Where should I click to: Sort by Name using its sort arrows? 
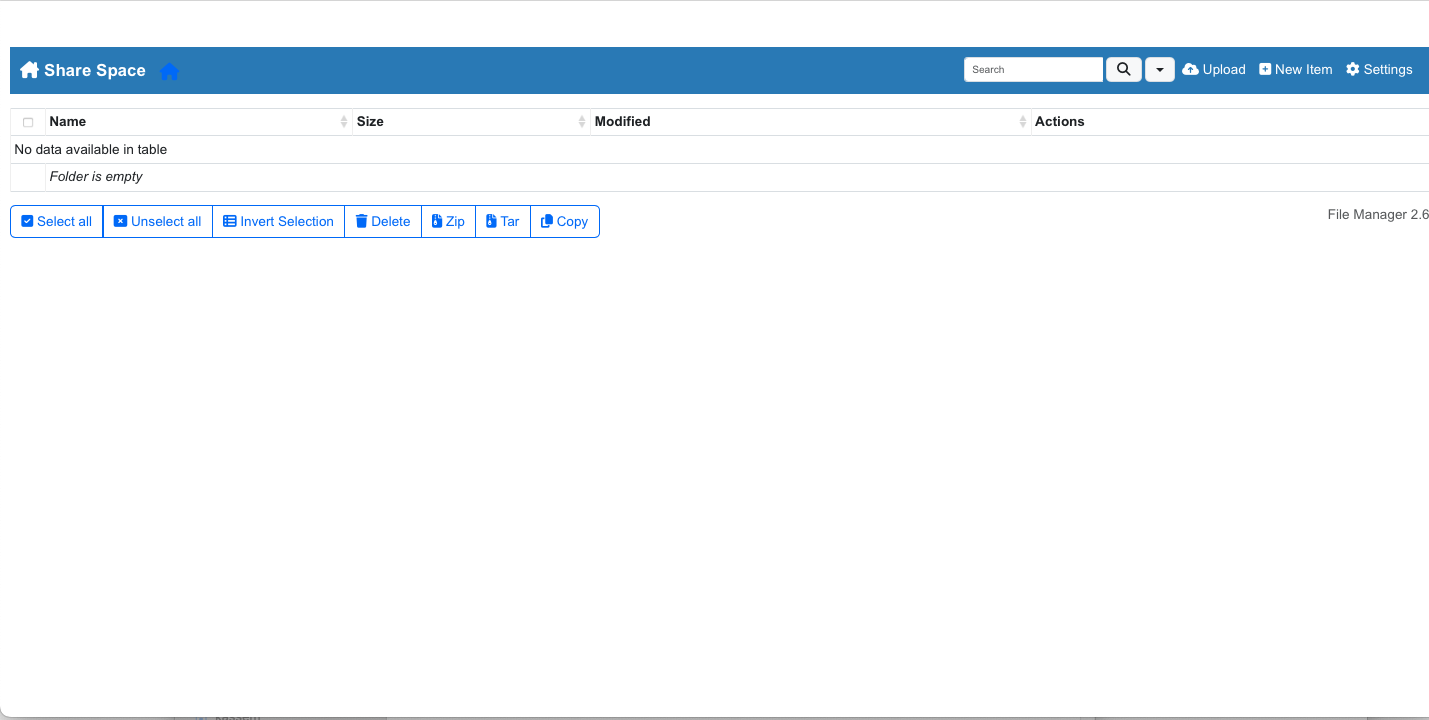[344, 120]
